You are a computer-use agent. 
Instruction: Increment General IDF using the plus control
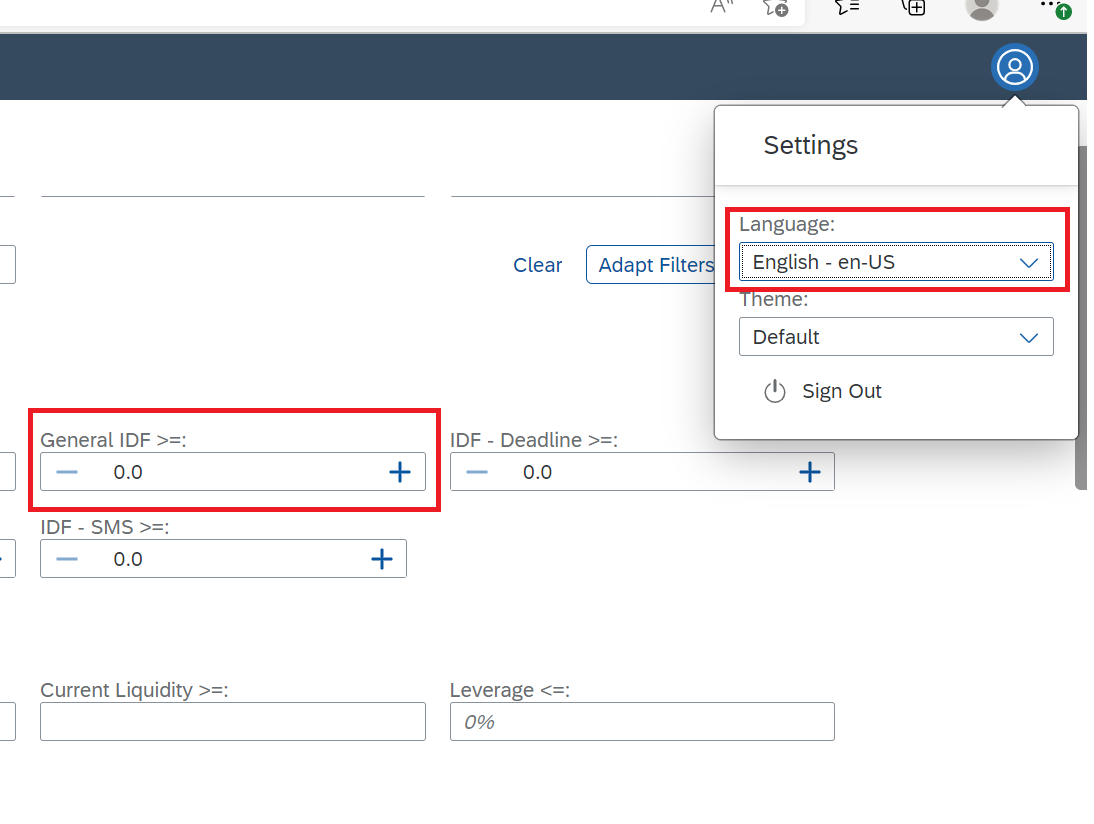point(400,471)
